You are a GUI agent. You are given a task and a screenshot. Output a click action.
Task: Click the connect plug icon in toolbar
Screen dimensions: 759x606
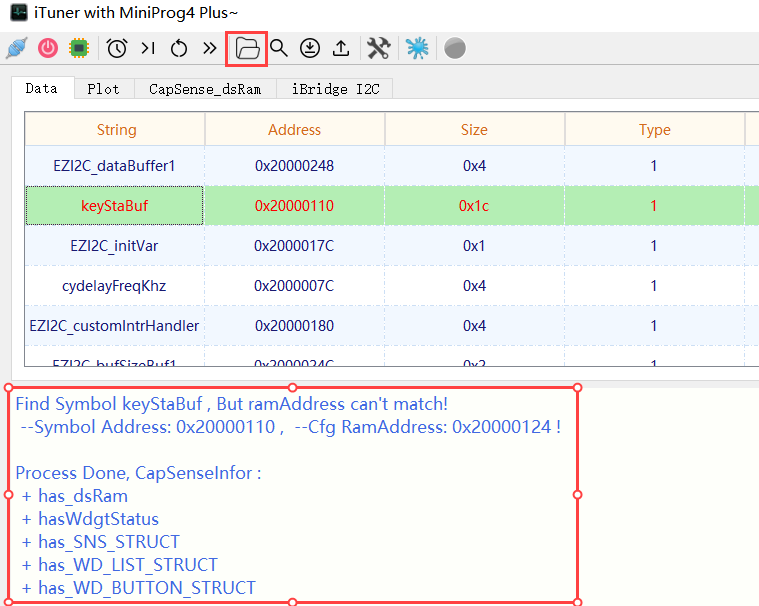(x=17, y=48)
